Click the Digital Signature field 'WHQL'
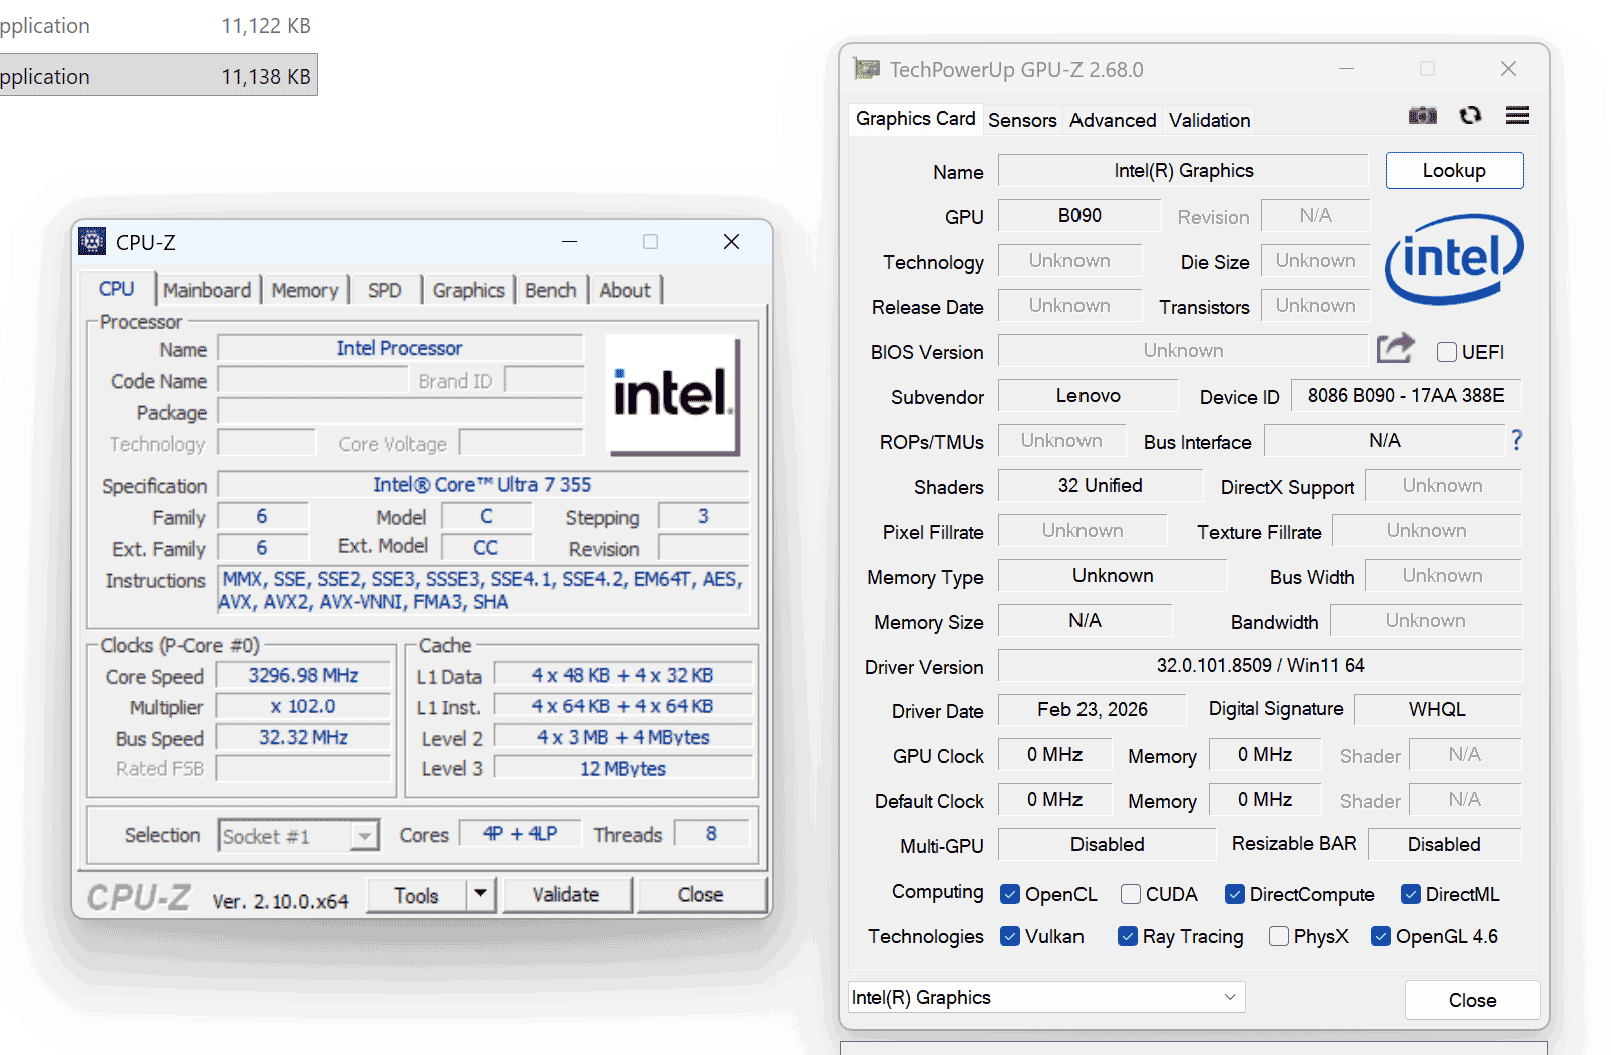The height and width of the screenshot is (1055, 1611). coord(1437,709)
